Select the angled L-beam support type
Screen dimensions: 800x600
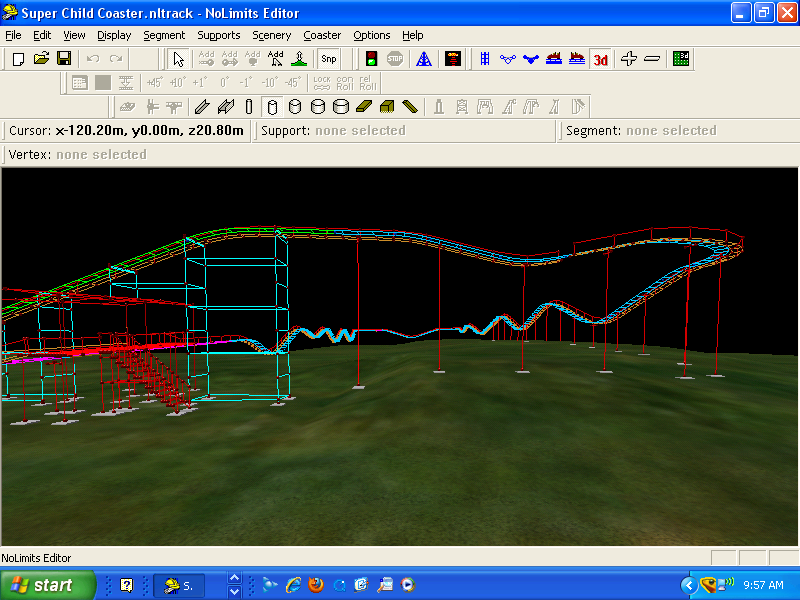point(202,107)
